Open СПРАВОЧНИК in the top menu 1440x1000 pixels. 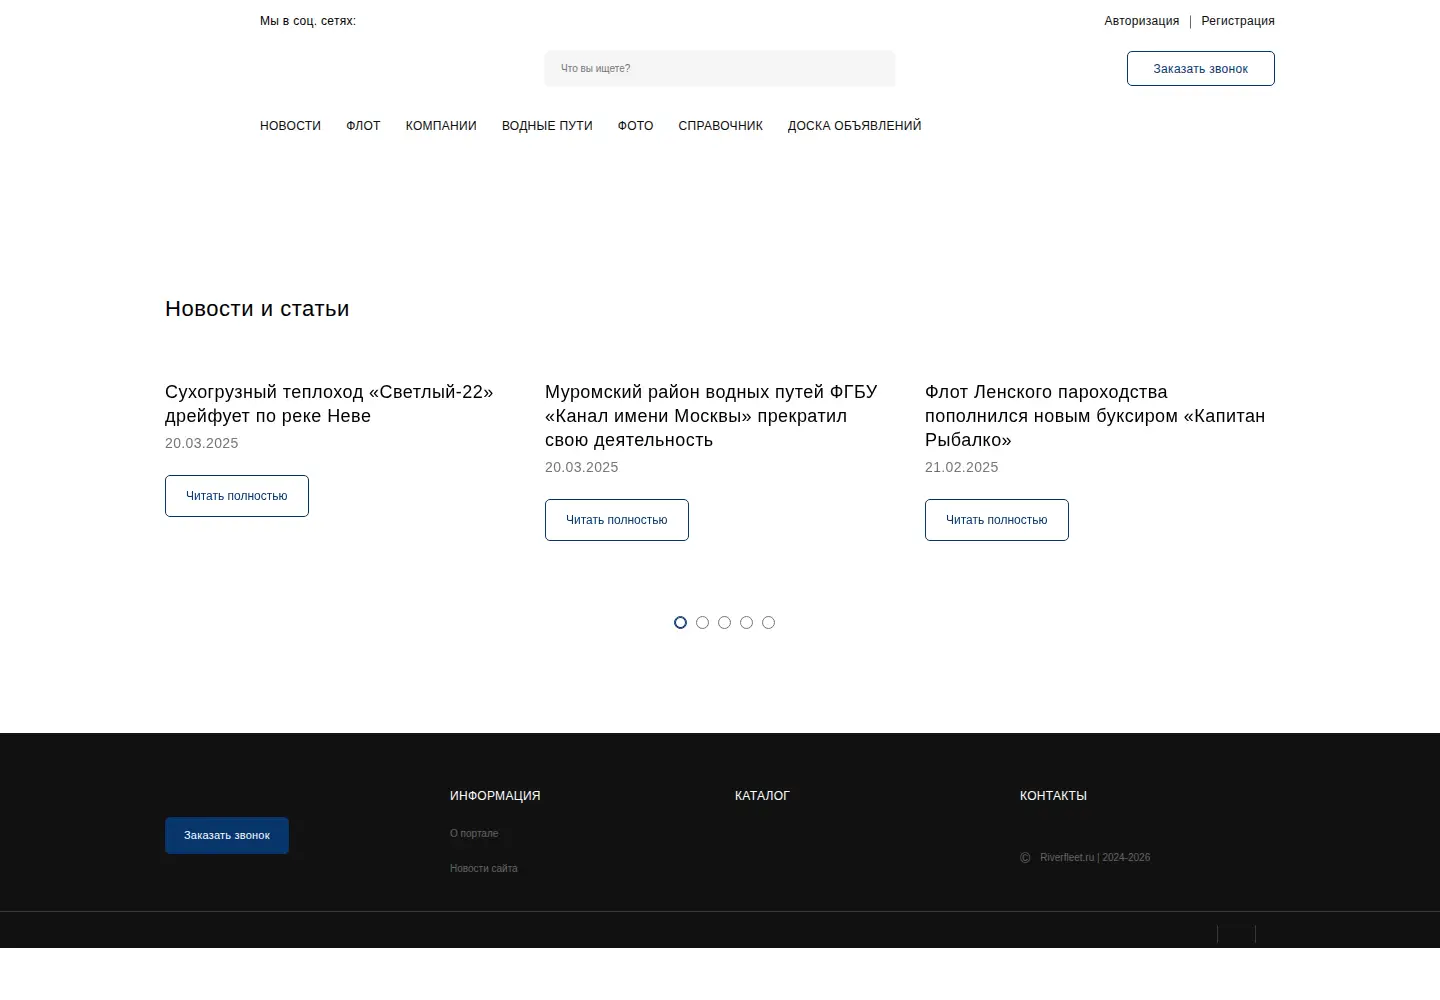click(x=720, y=126)
